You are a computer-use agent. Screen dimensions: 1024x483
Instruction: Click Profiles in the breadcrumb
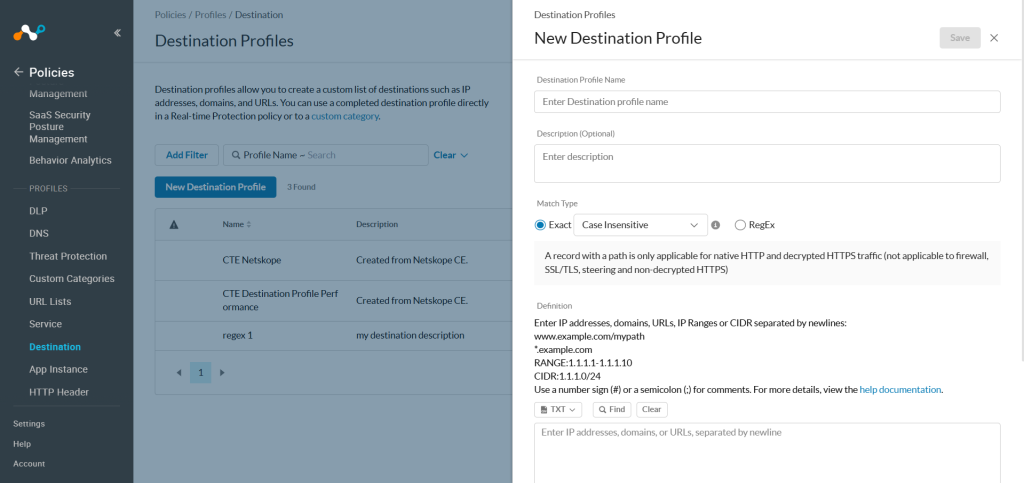210,14
